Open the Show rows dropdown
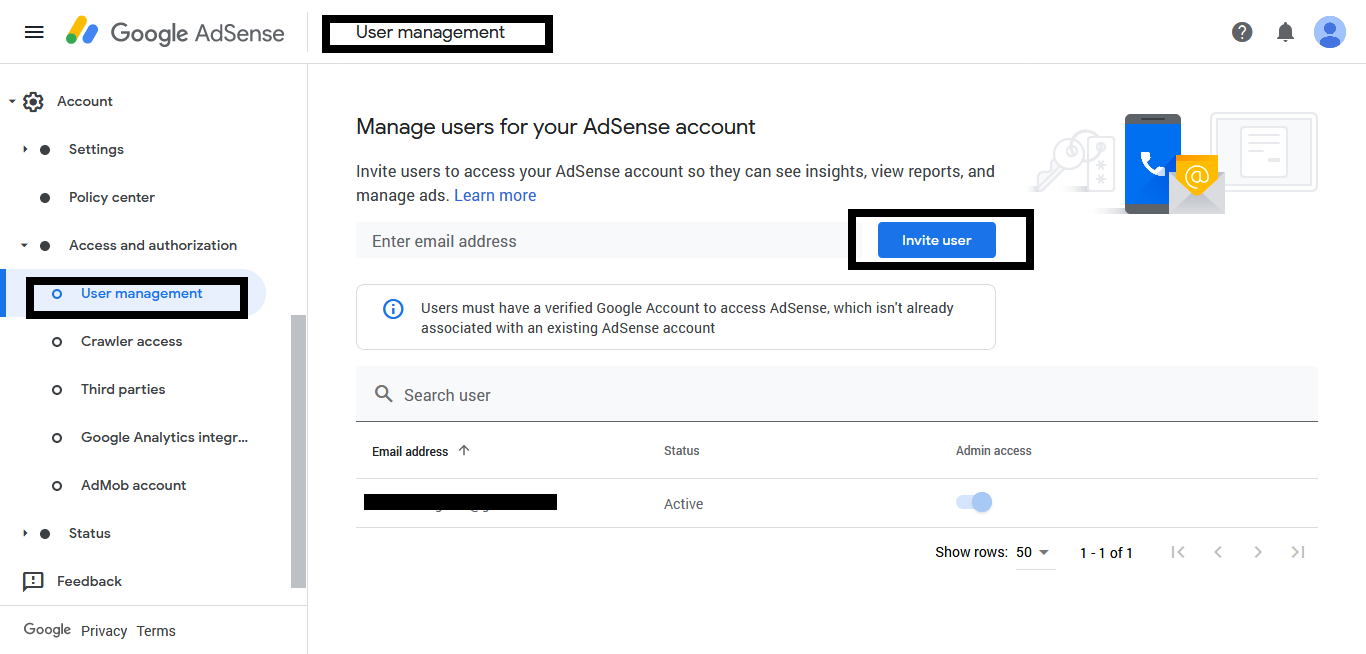Screen dimensions: 1366x654 tap(1034, 552)
